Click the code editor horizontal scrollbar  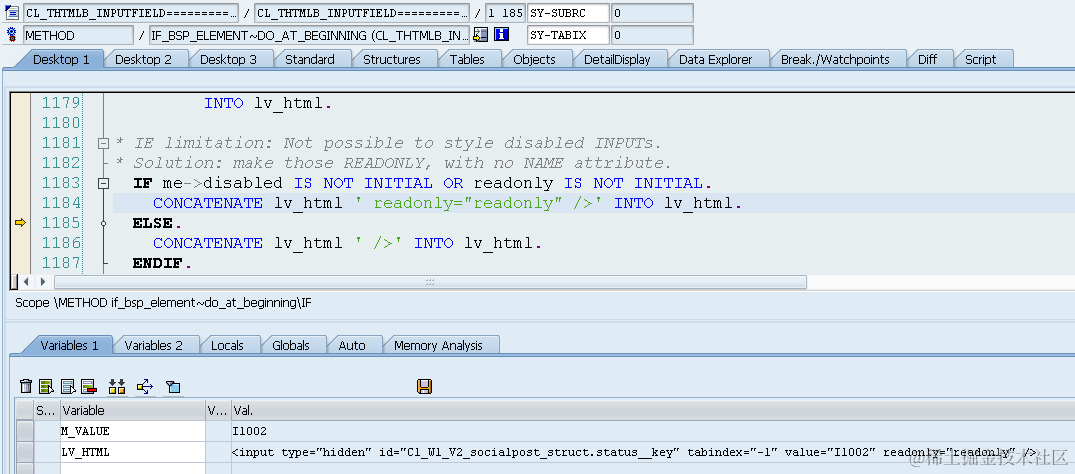(x=430, y=282)
